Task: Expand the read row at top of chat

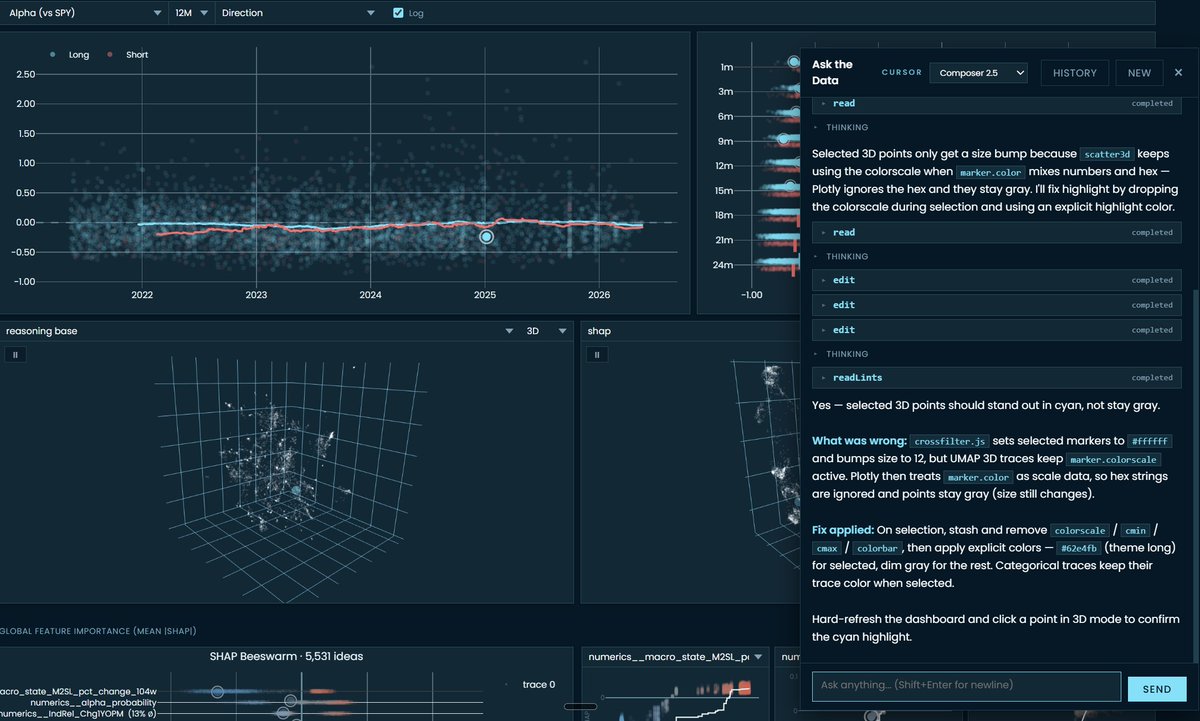Action: [998, 104]
